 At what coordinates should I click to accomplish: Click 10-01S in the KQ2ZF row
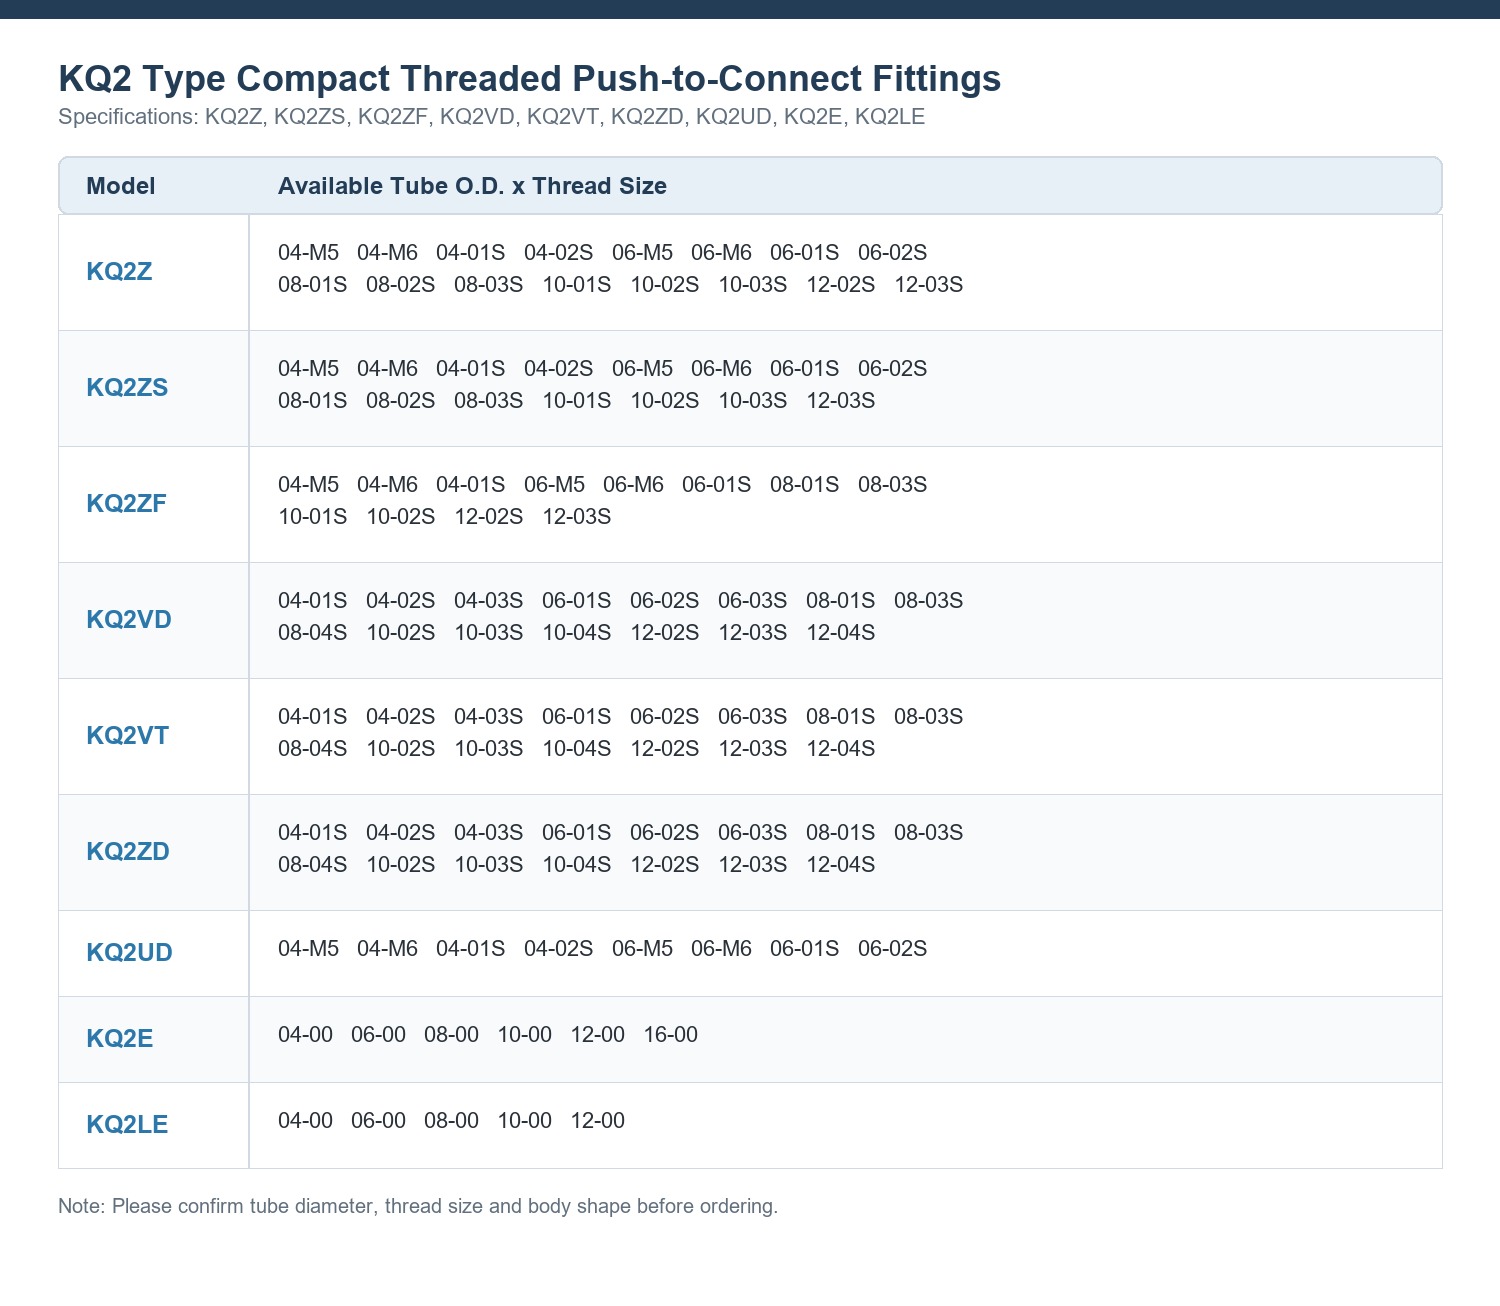coord(312,517)
